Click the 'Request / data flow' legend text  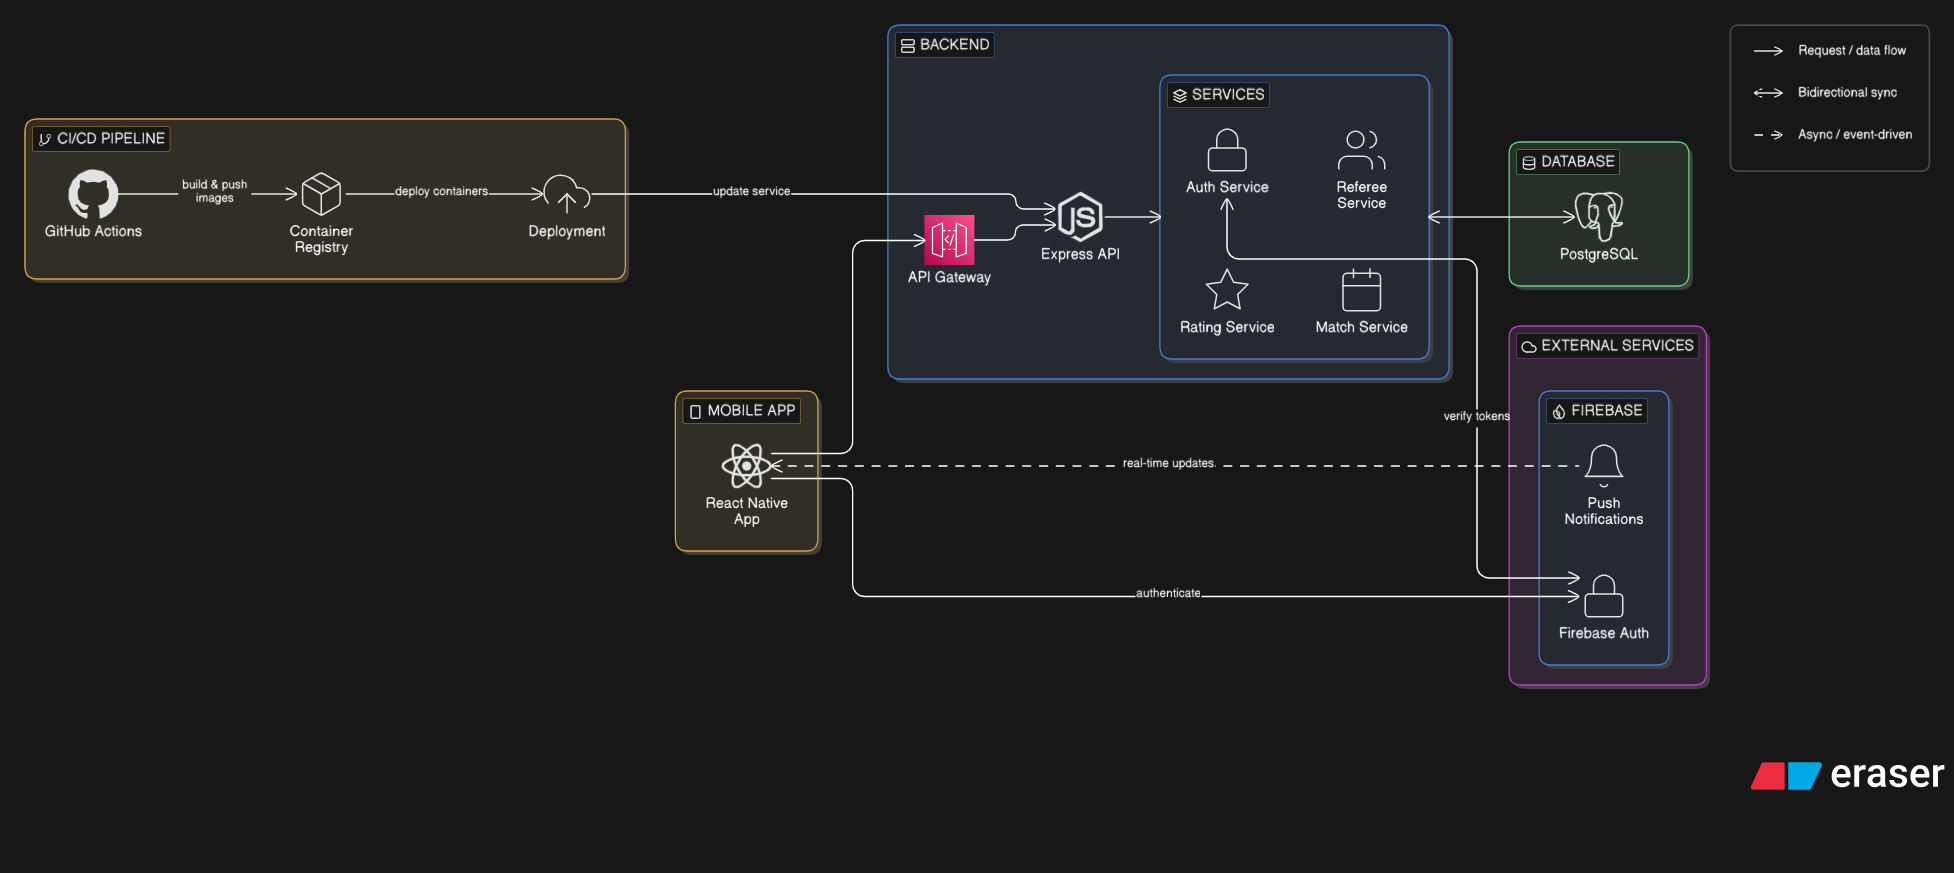(1852, 51)
